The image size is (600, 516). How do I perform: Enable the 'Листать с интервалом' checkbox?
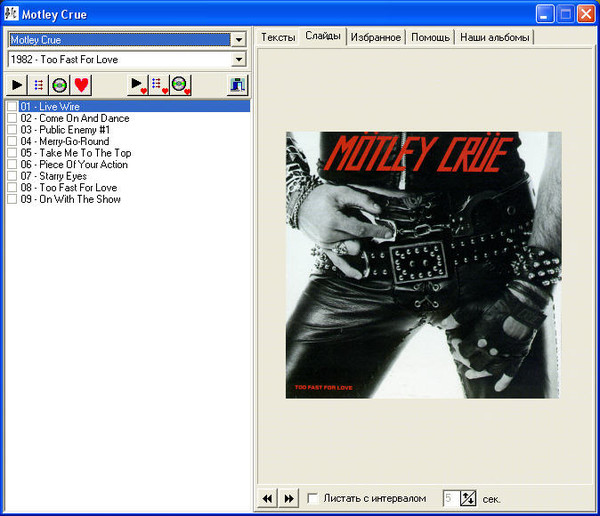pos(313,498)
